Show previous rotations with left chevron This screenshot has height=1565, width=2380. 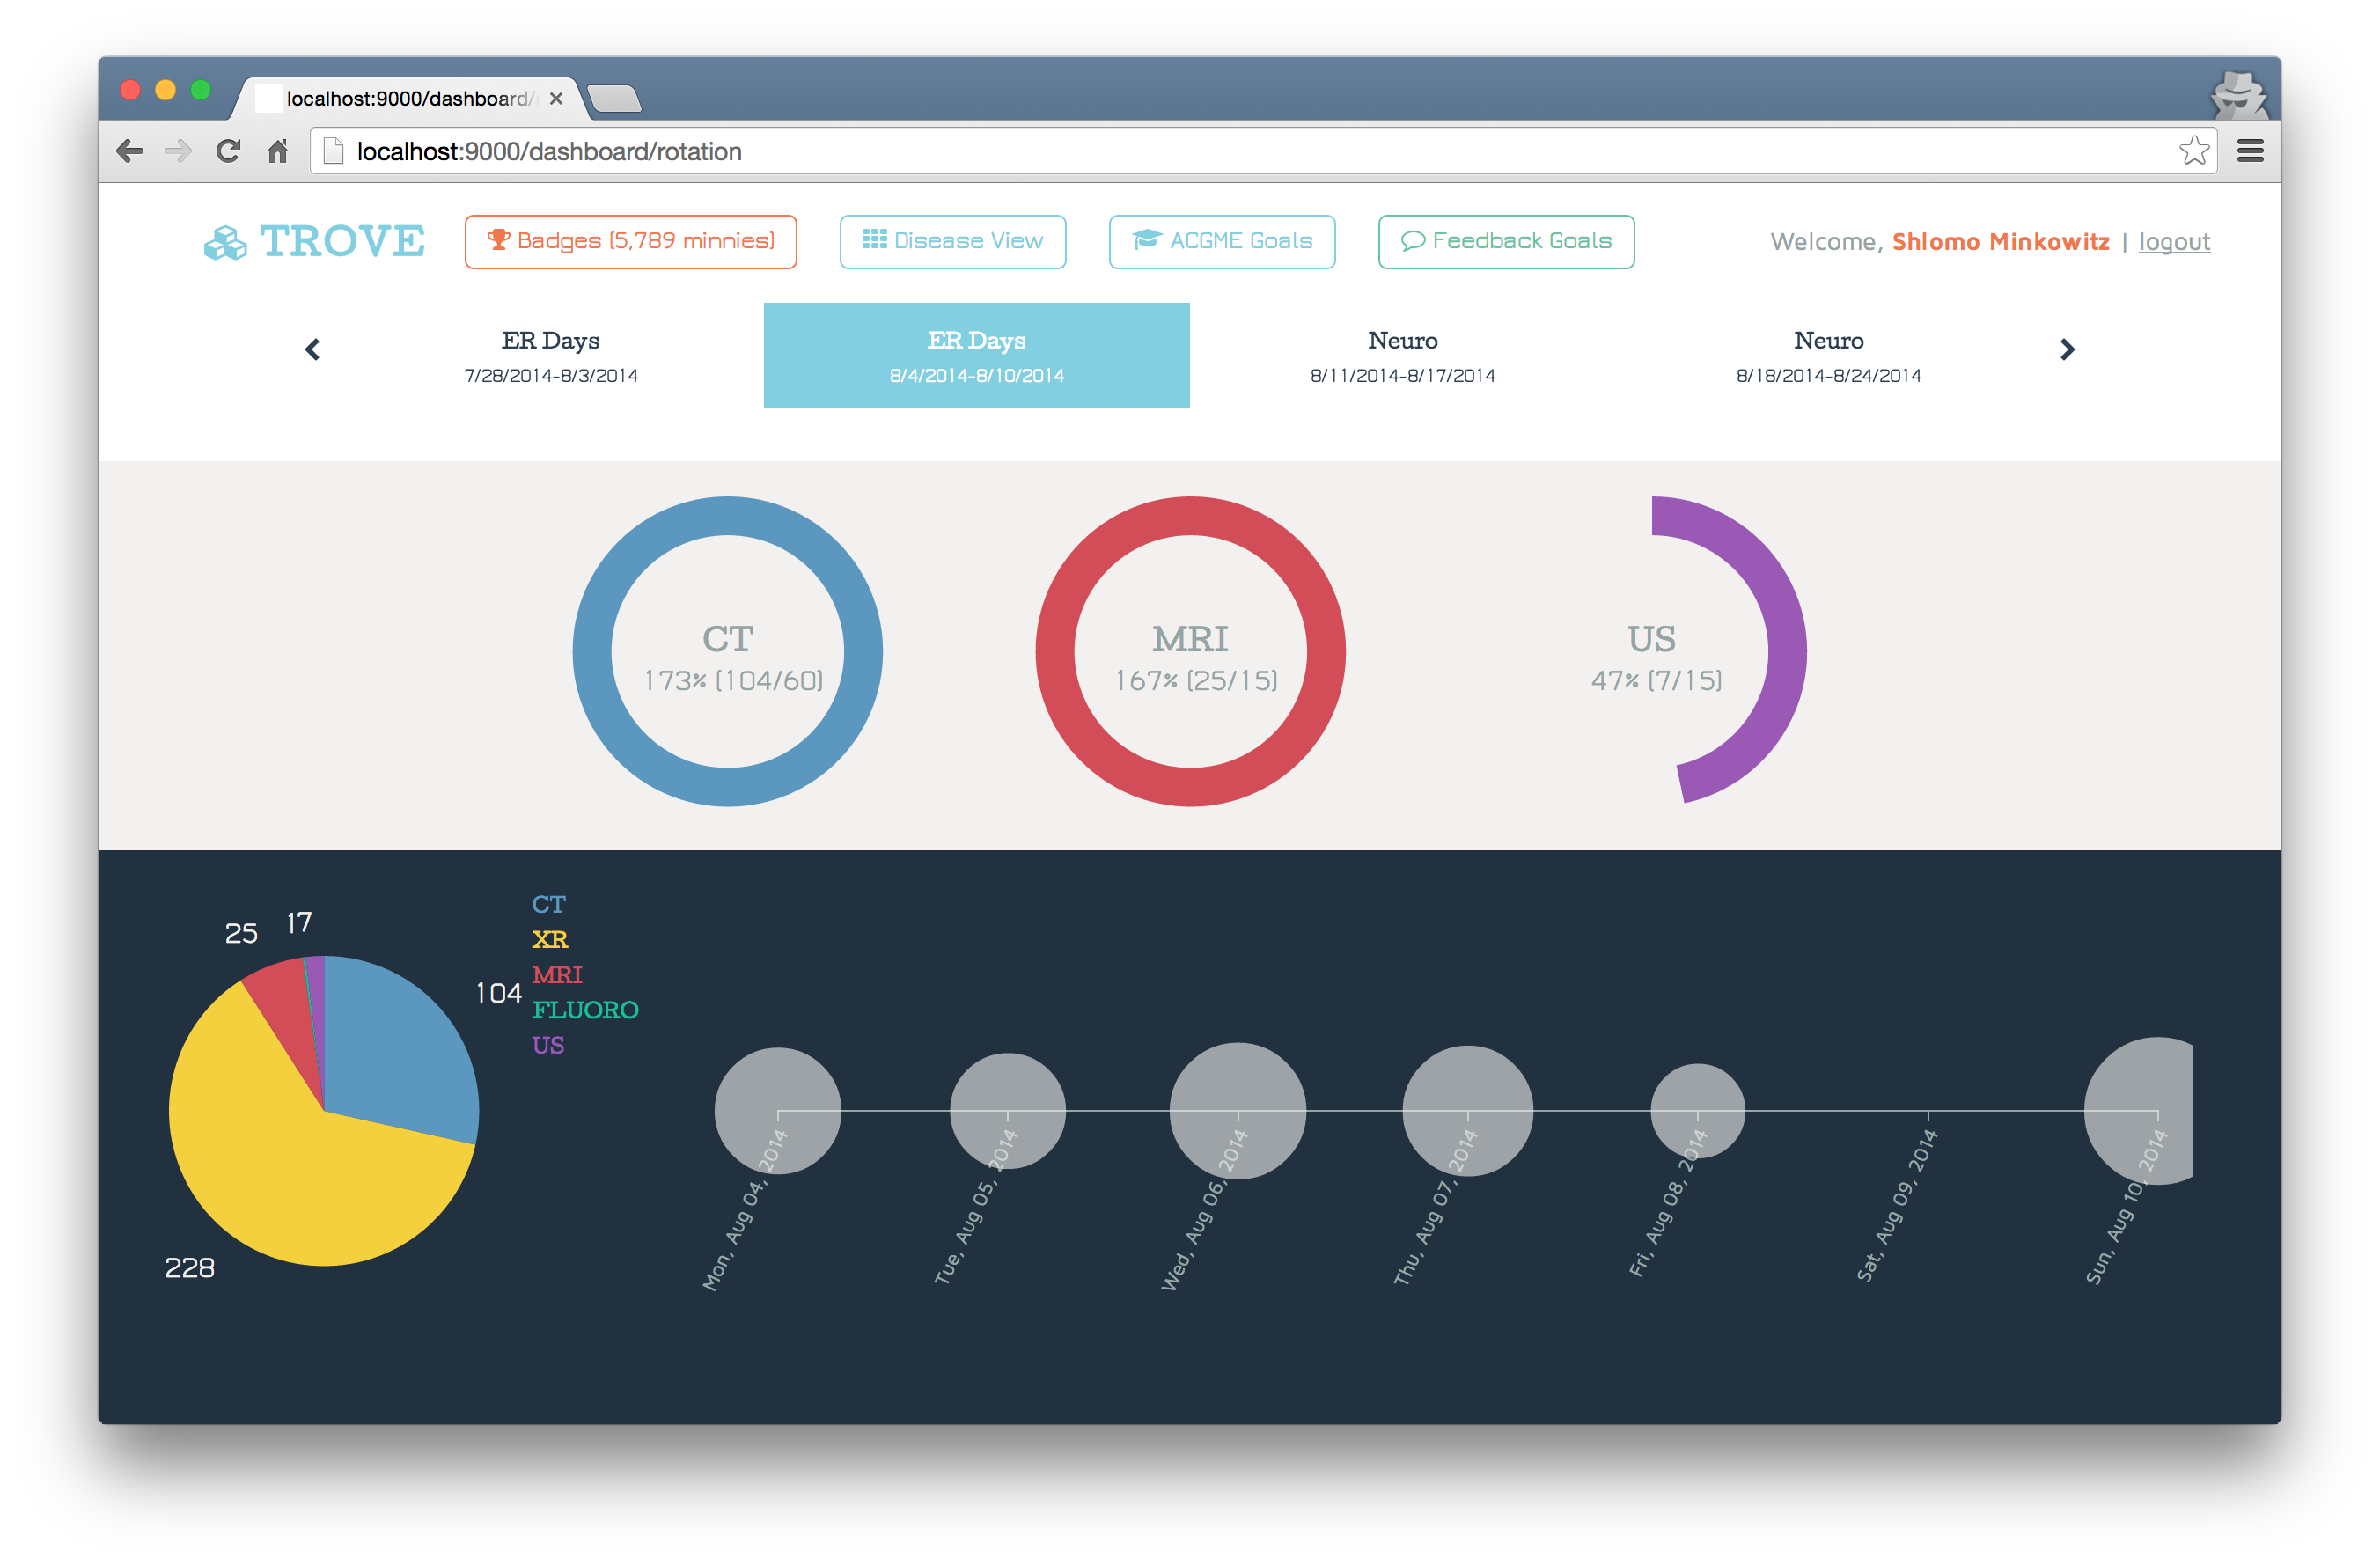312,349
